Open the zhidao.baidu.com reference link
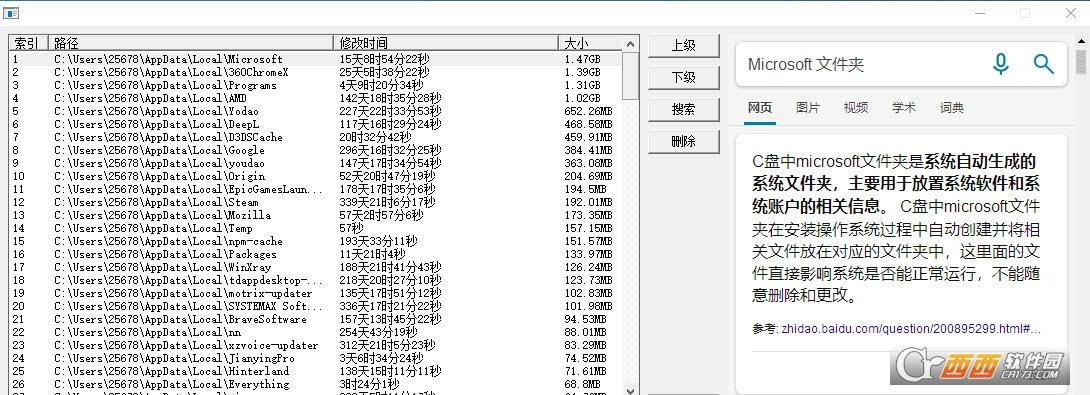 click(x=911, y=328)
